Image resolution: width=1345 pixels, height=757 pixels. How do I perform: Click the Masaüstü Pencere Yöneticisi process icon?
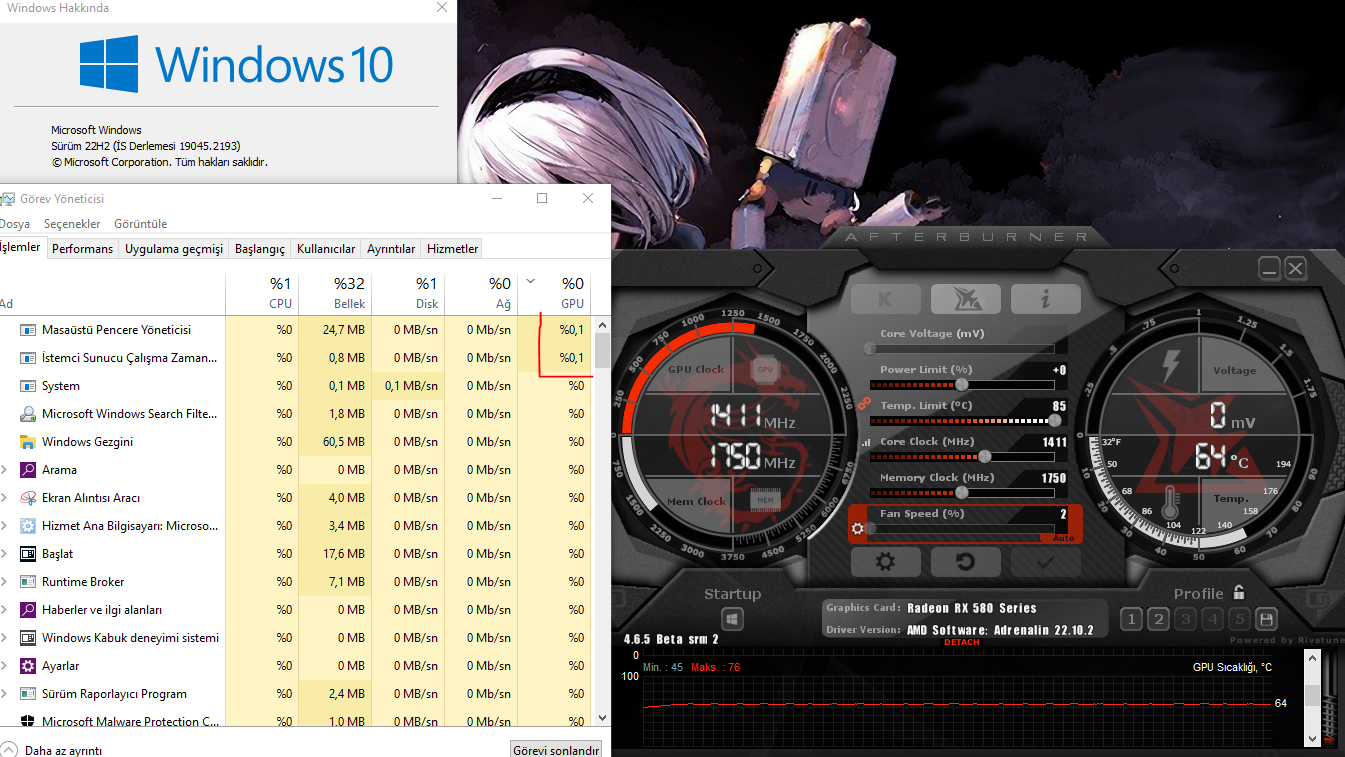(x=28, y=330)
